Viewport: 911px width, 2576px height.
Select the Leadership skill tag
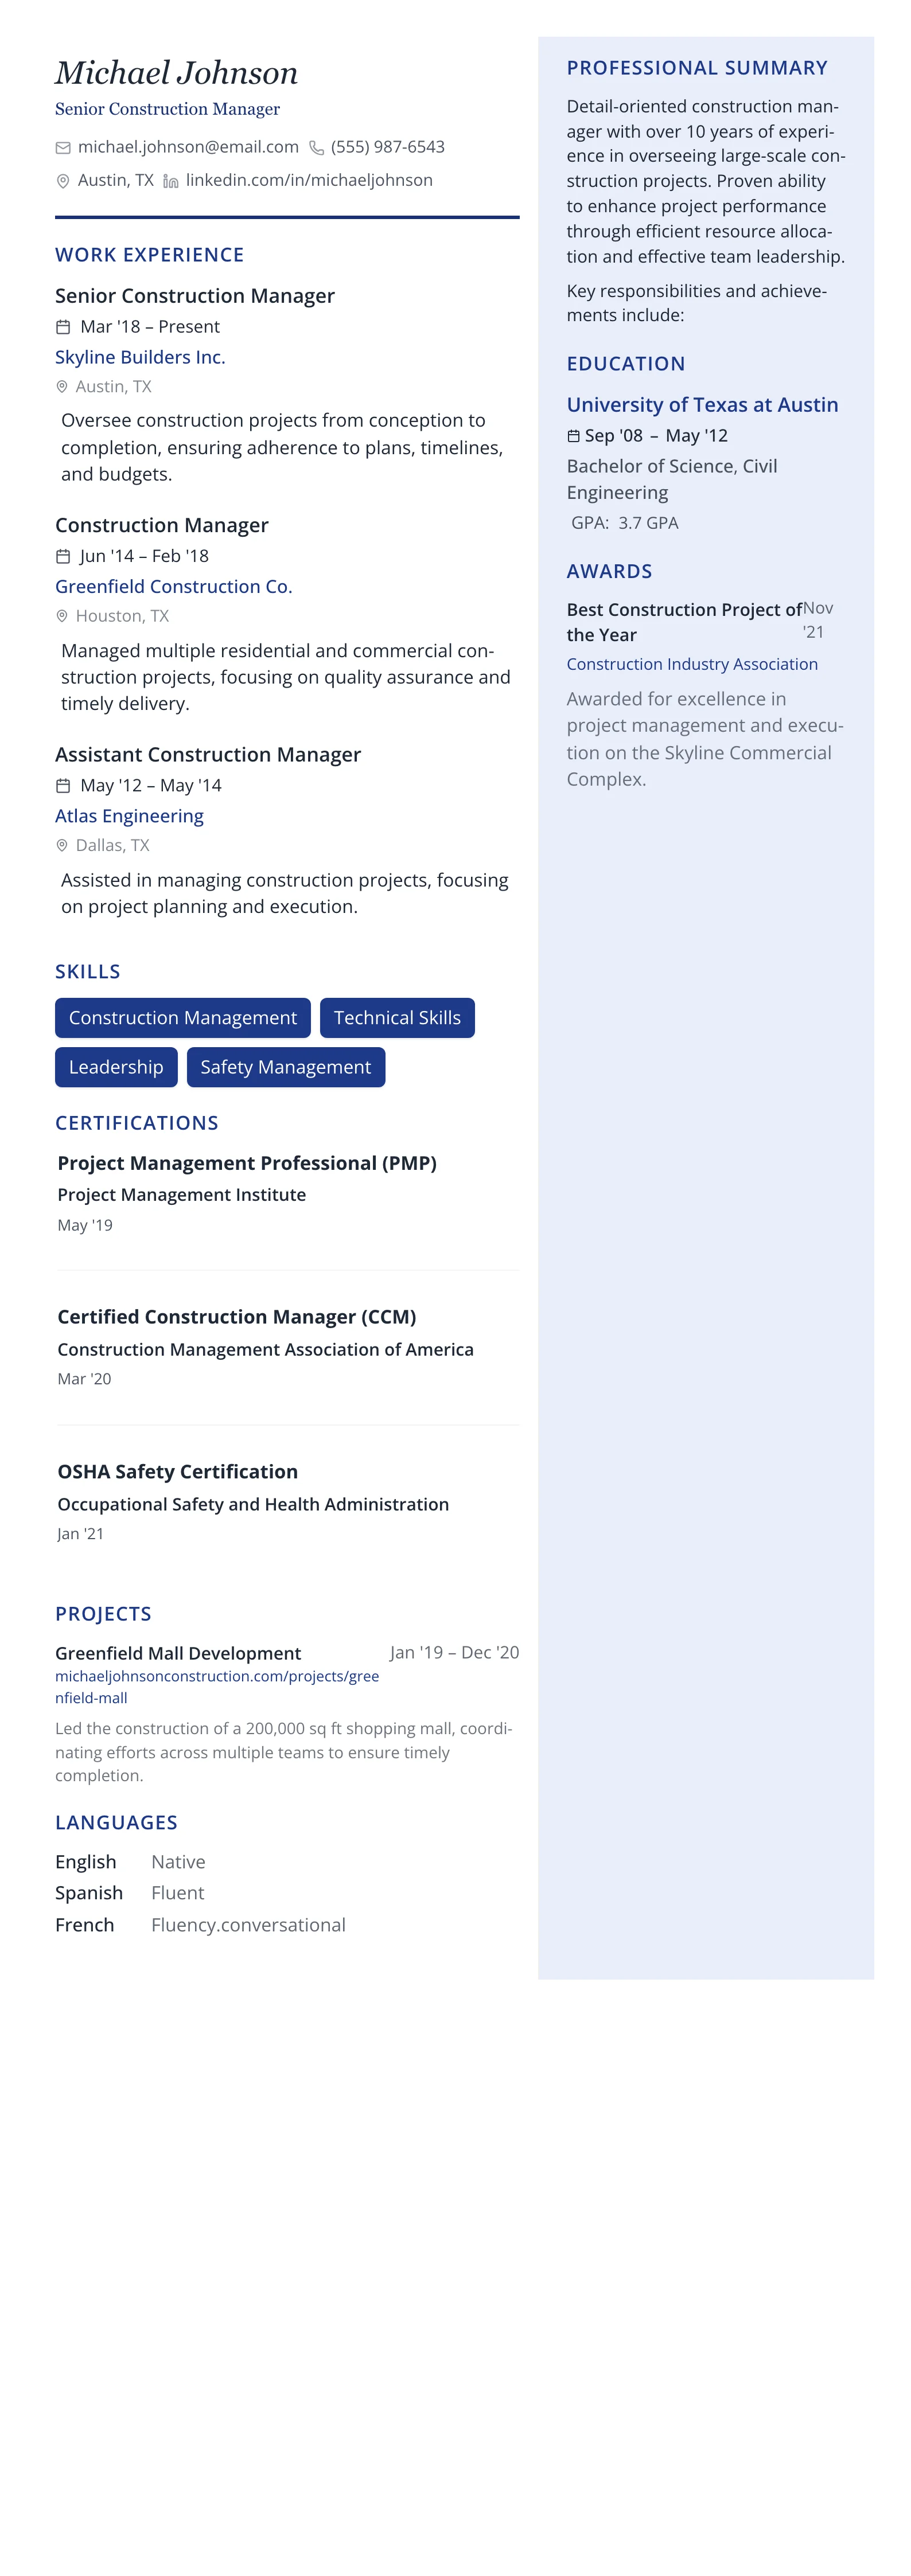pos(116,1067)
